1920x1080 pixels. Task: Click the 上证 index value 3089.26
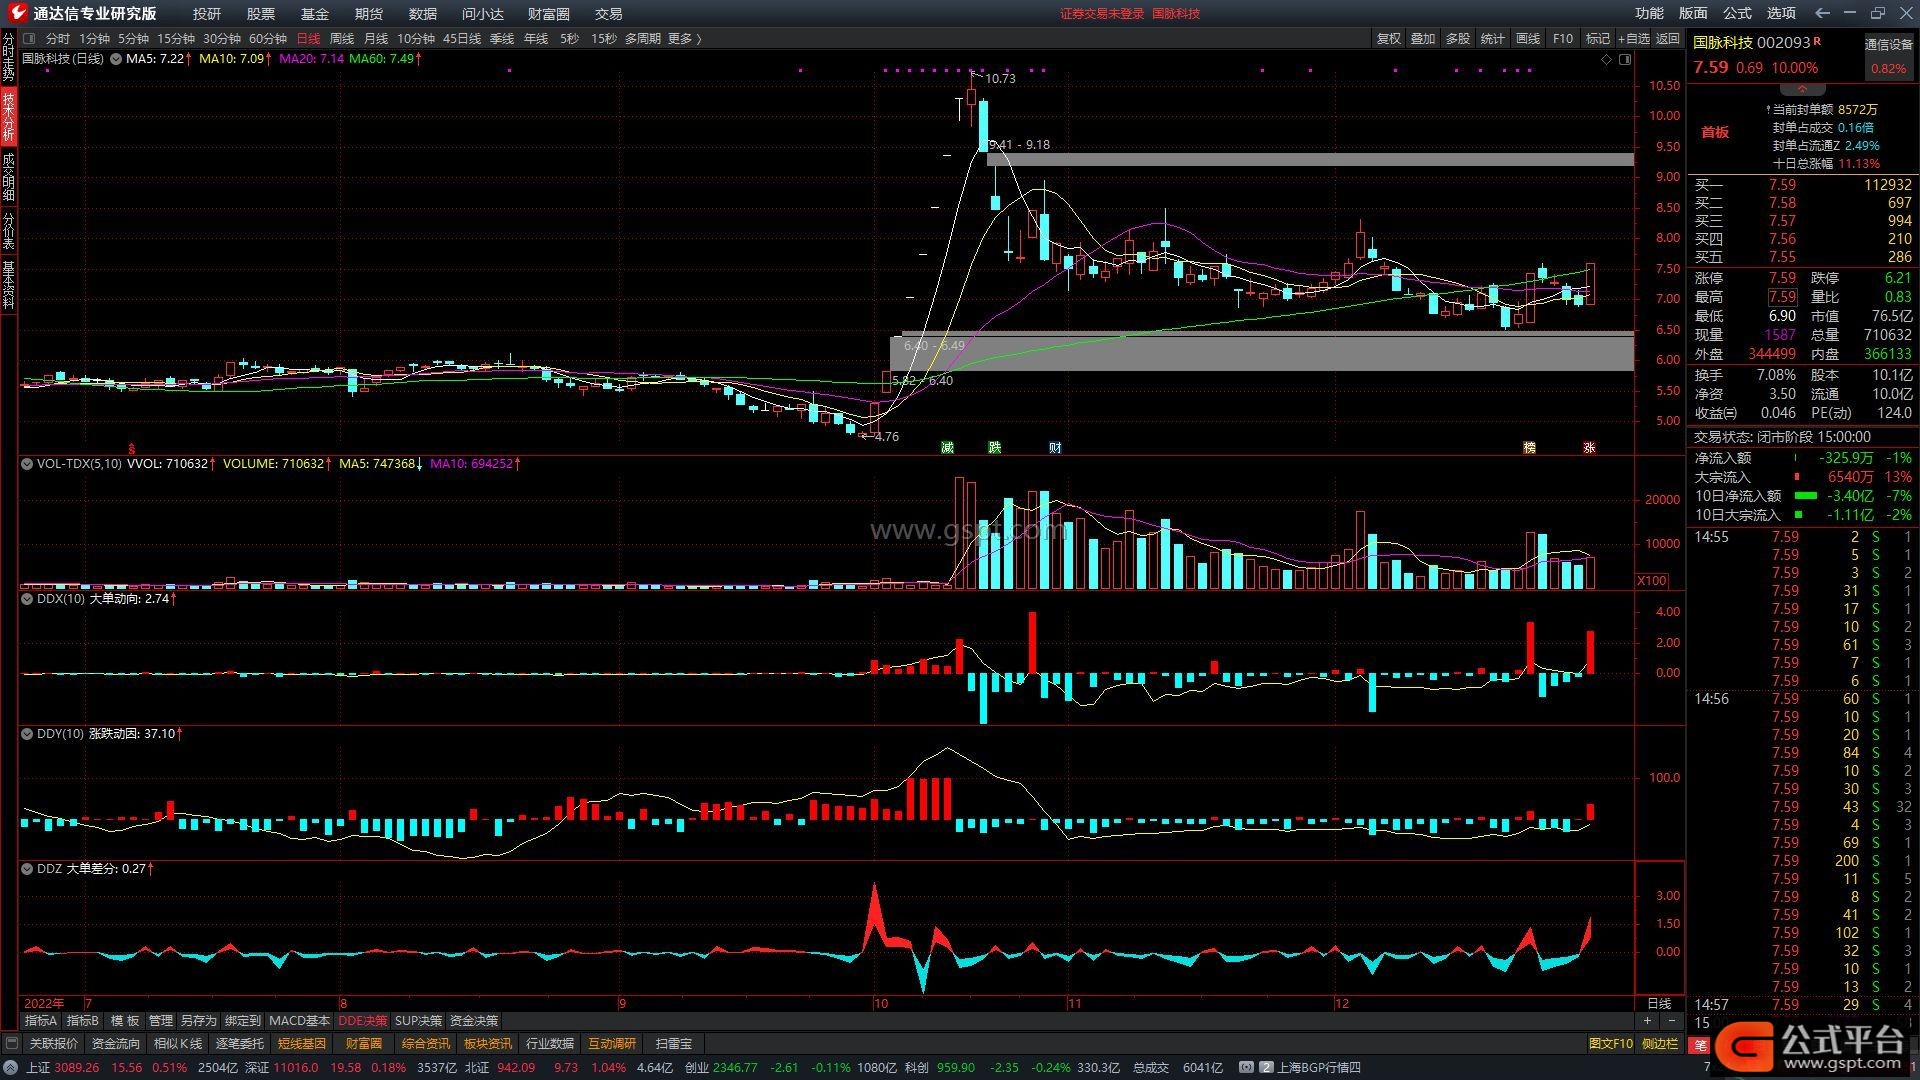[77, 1068]
